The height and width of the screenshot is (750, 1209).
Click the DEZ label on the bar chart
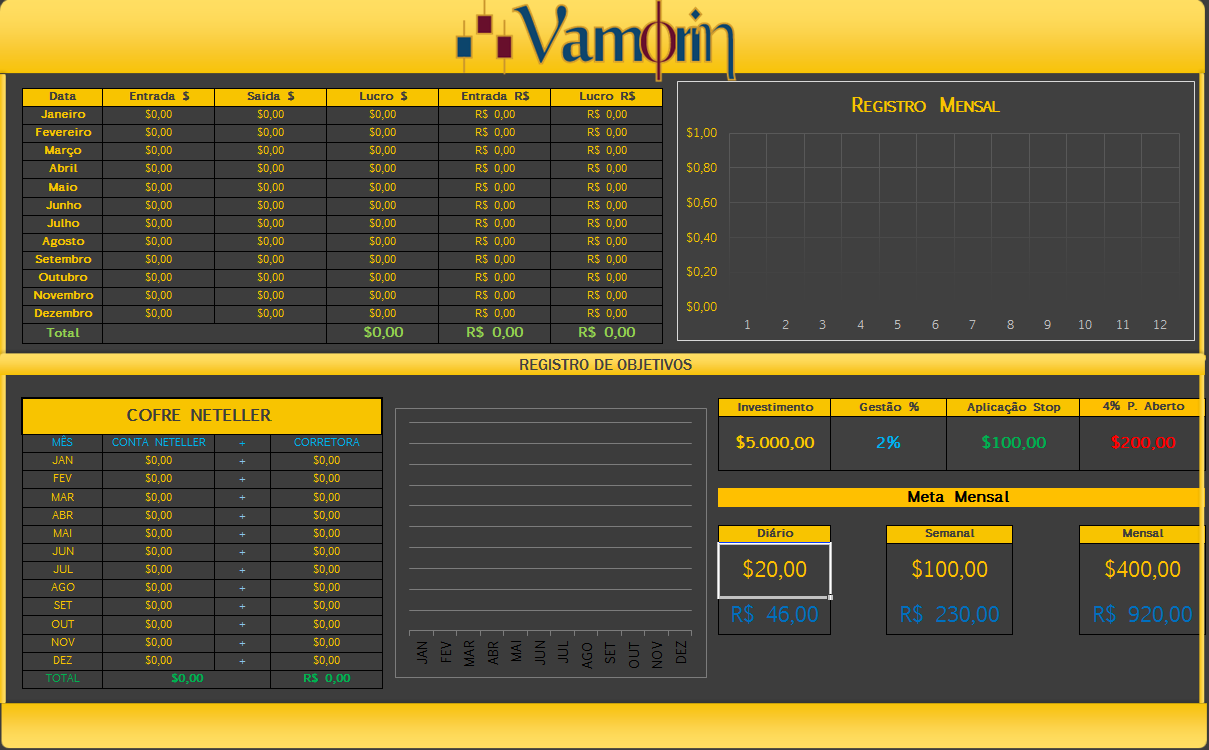pos(681,652)
